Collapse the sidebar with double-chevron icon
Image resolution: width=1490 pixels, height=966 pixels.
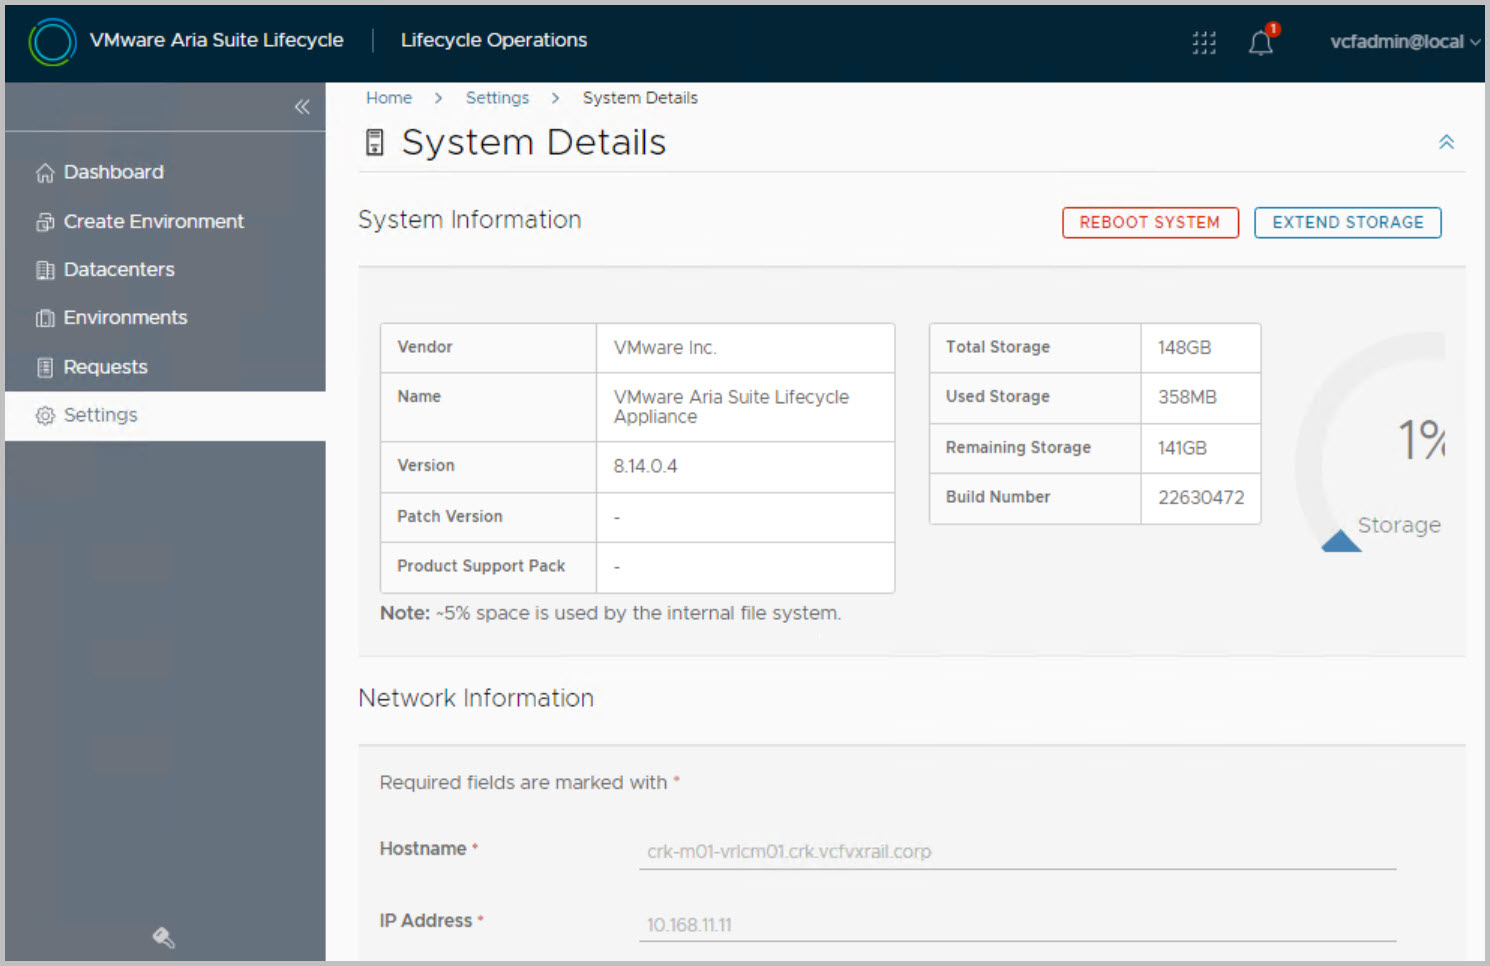coord(302,107)
